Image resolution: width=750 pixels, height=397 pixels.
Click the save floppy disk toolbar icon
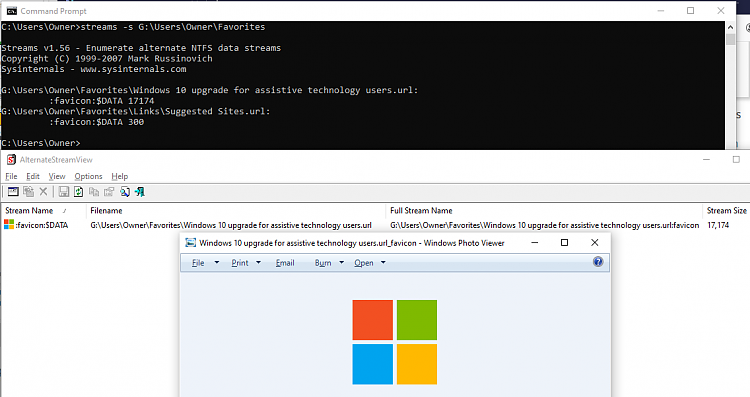64,192
